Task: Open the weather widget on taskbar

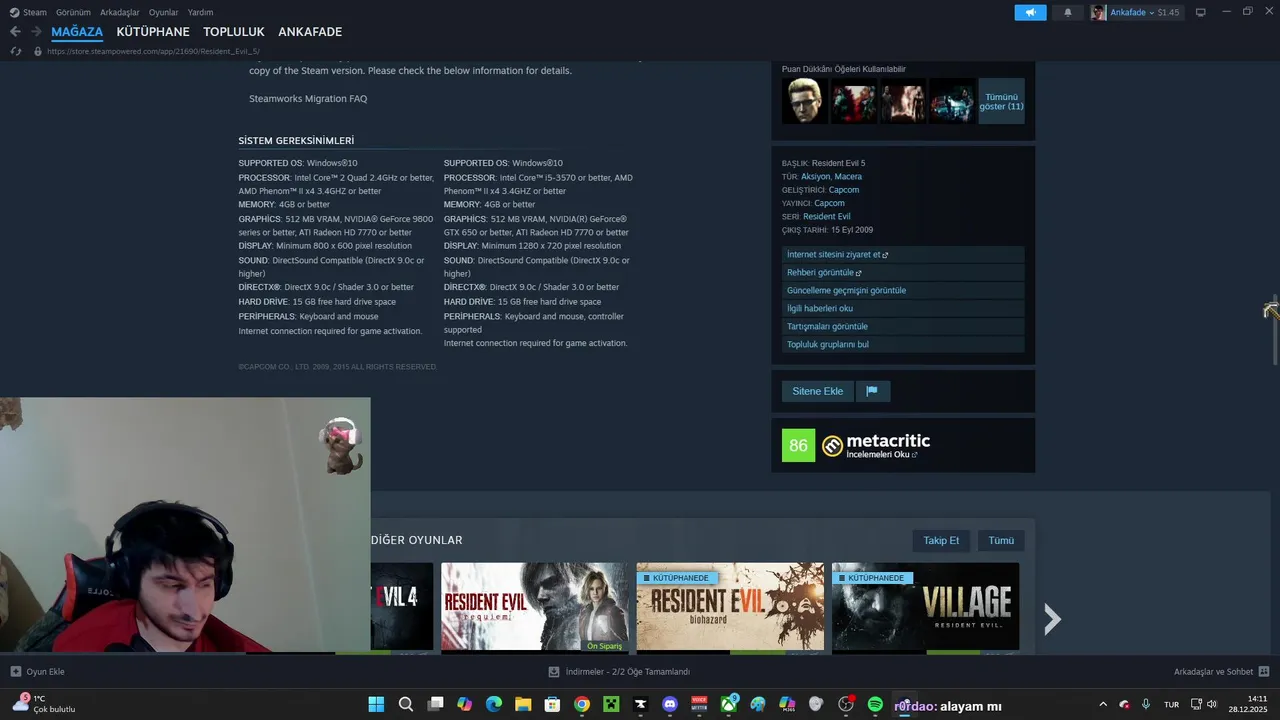Action: pyautogui.click(x=43, y=704)
